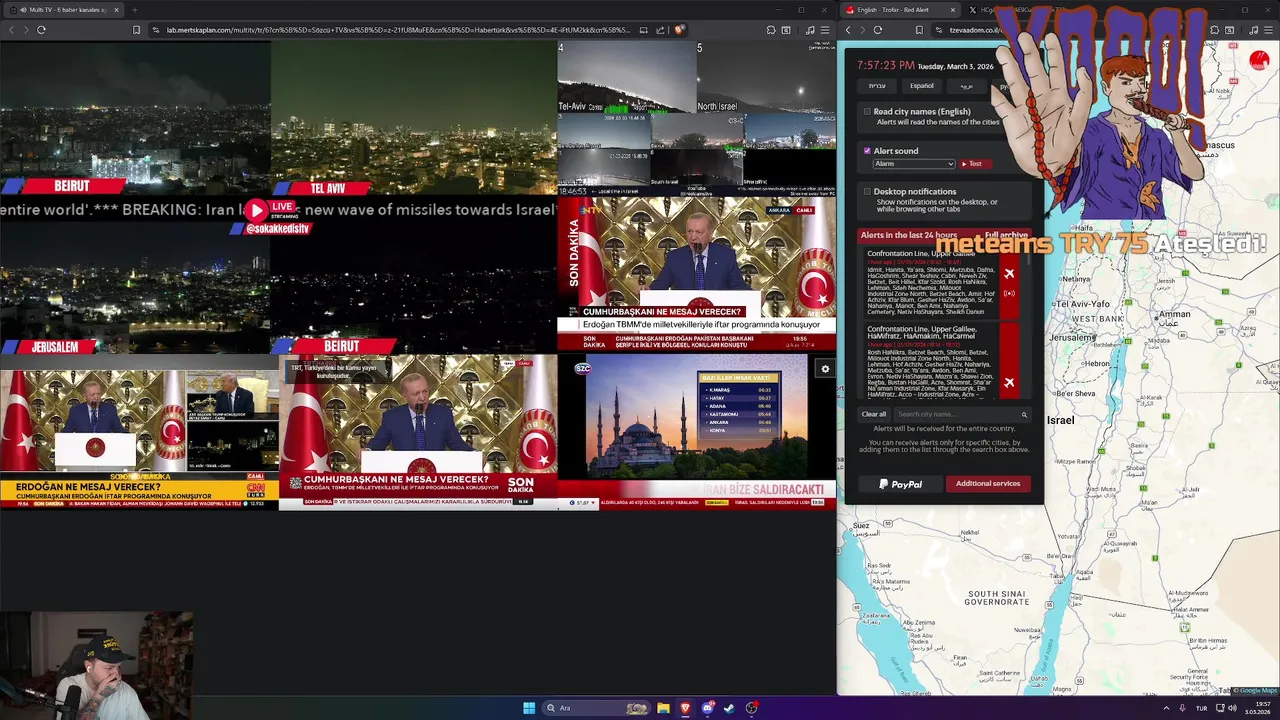1280x720 pixels.
Task: Enable Desktop notifications checkbox
Action: click(867, 191)
